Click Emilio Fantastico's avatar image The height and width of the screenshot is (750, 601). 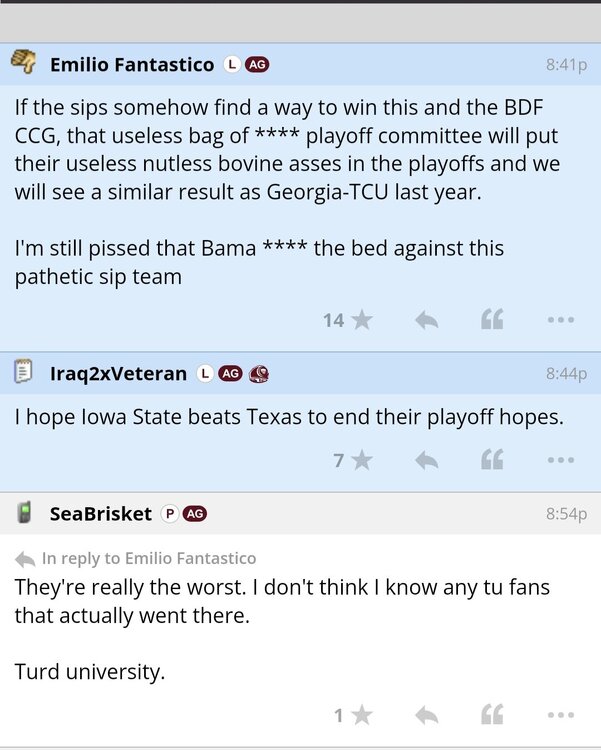tap(24, 63)
